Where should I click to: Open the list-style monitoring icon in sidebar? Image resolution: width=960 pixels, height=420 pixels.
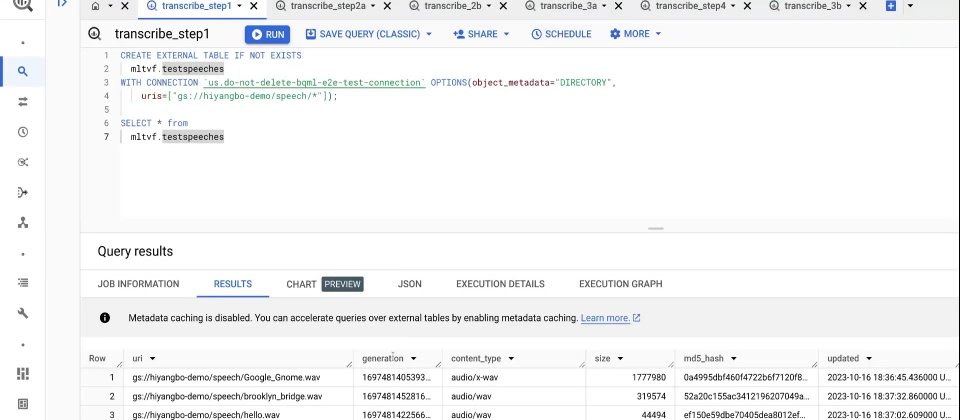[x=23, y=283]
